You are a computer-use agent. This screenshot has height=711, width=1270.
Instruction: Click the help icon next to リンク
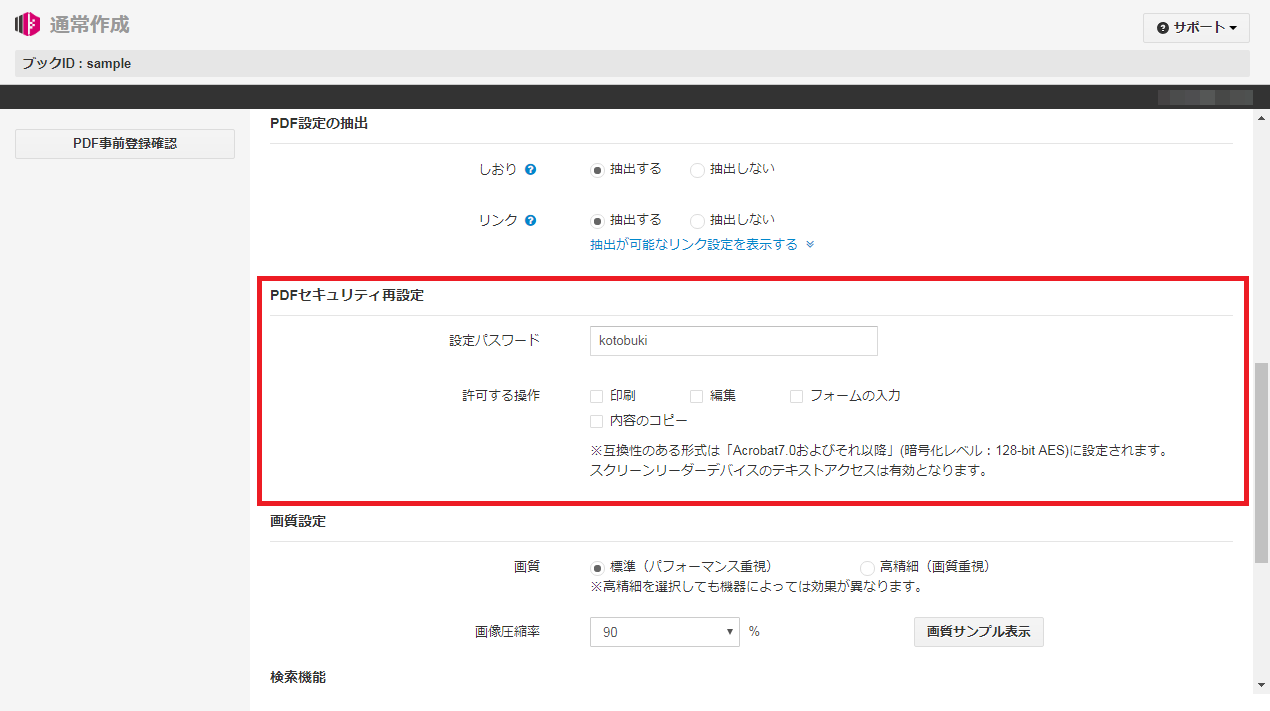click(531, 221)
